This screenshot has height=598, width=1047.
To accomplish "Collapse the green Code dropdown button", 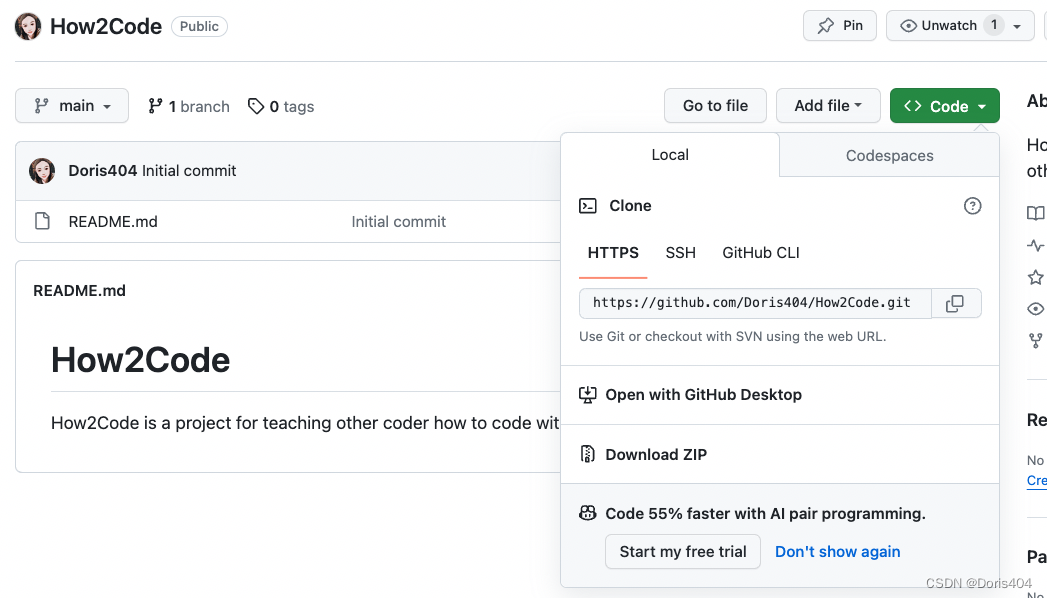I will (944, 105).
